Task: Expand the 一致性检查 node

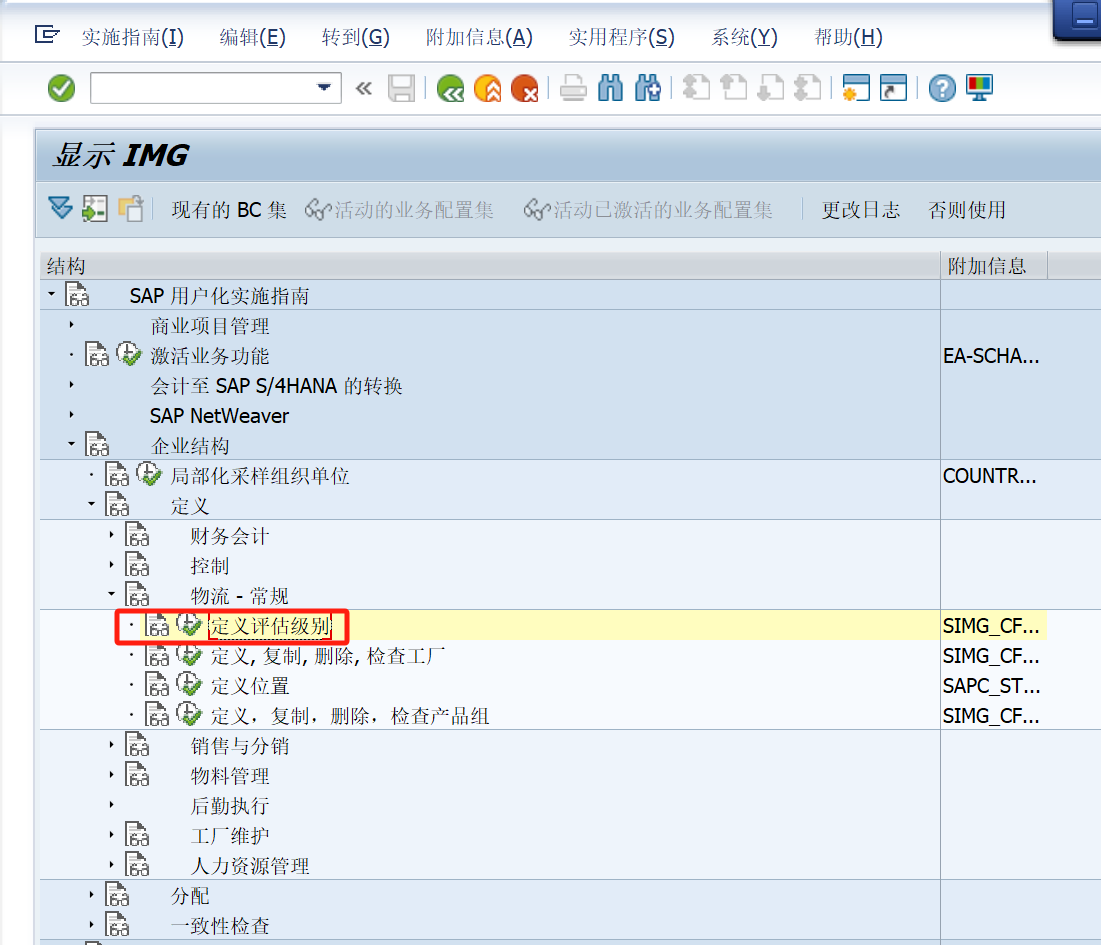Action: click(91, 925)
